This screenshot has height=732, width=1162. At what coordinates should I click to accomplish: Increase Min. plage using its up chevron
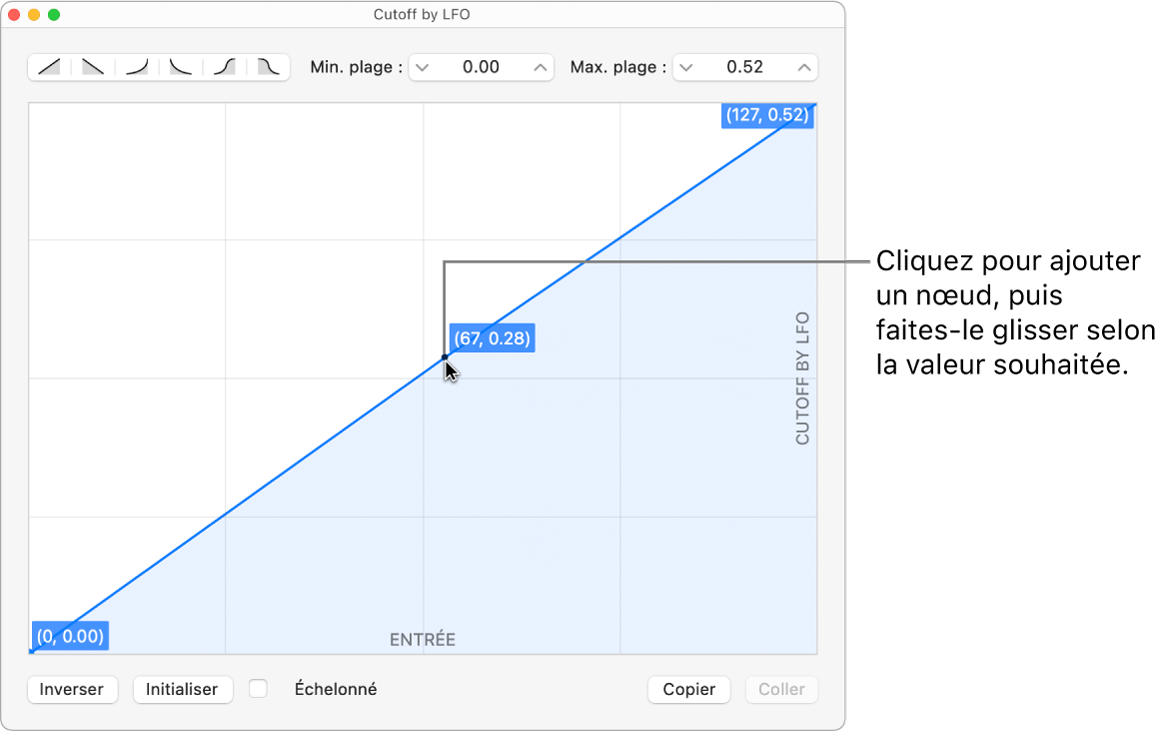pyautogui.click(x=539, y=66)
